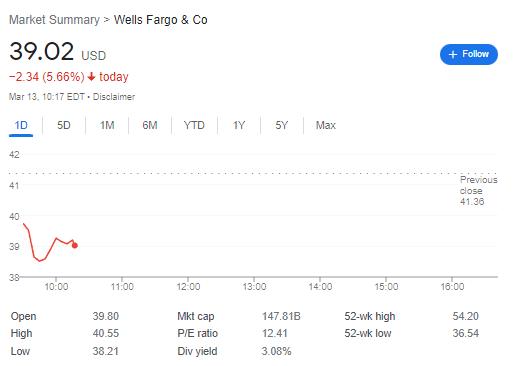Select the YTD chart tab

pos(194,125)
